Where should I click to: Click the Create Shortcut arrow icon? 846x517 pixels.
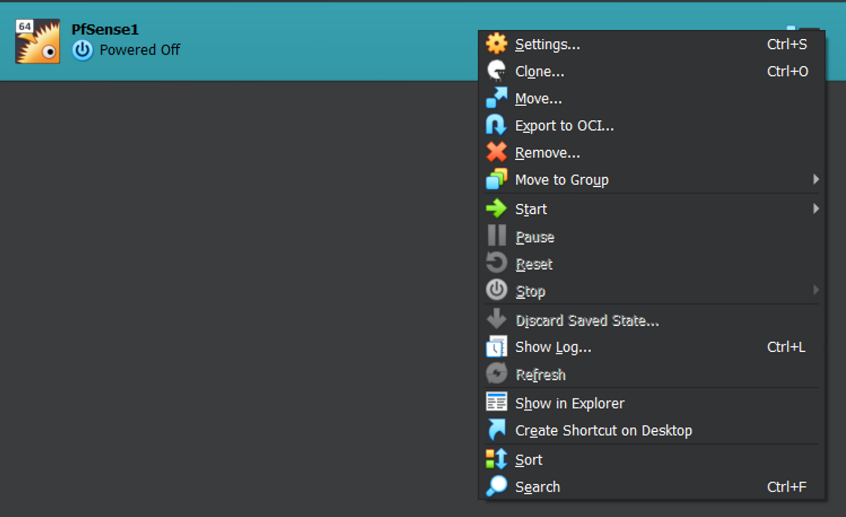496,430
